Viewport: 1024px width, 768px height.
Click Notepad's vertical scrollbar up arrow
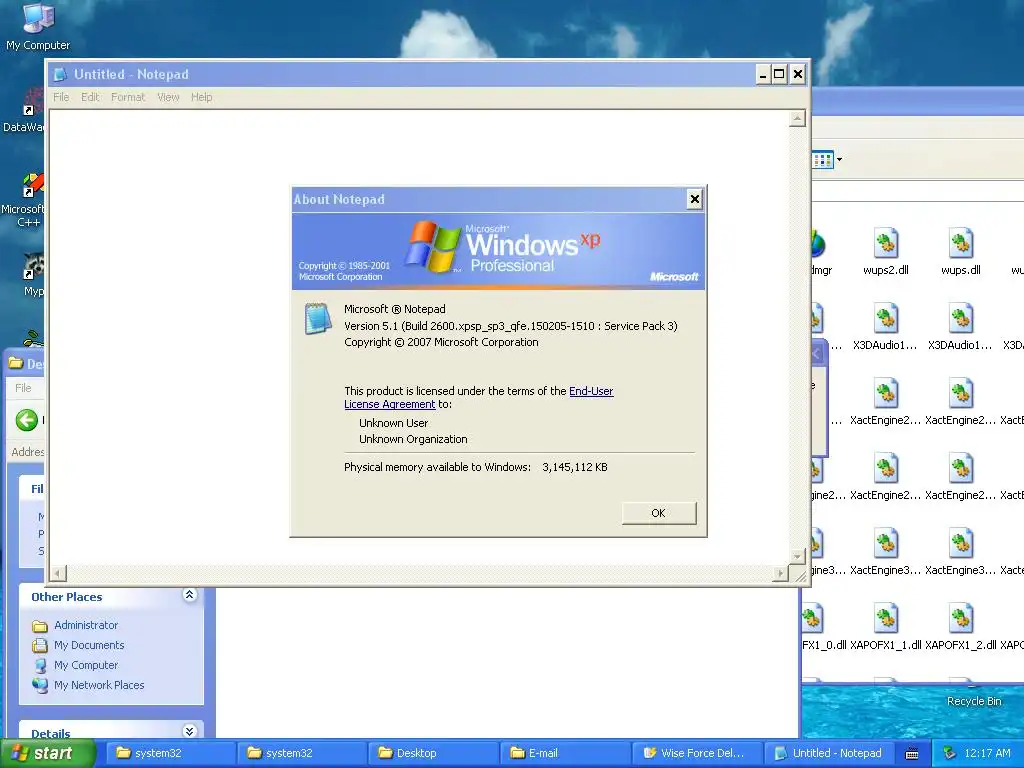point(797,119)
